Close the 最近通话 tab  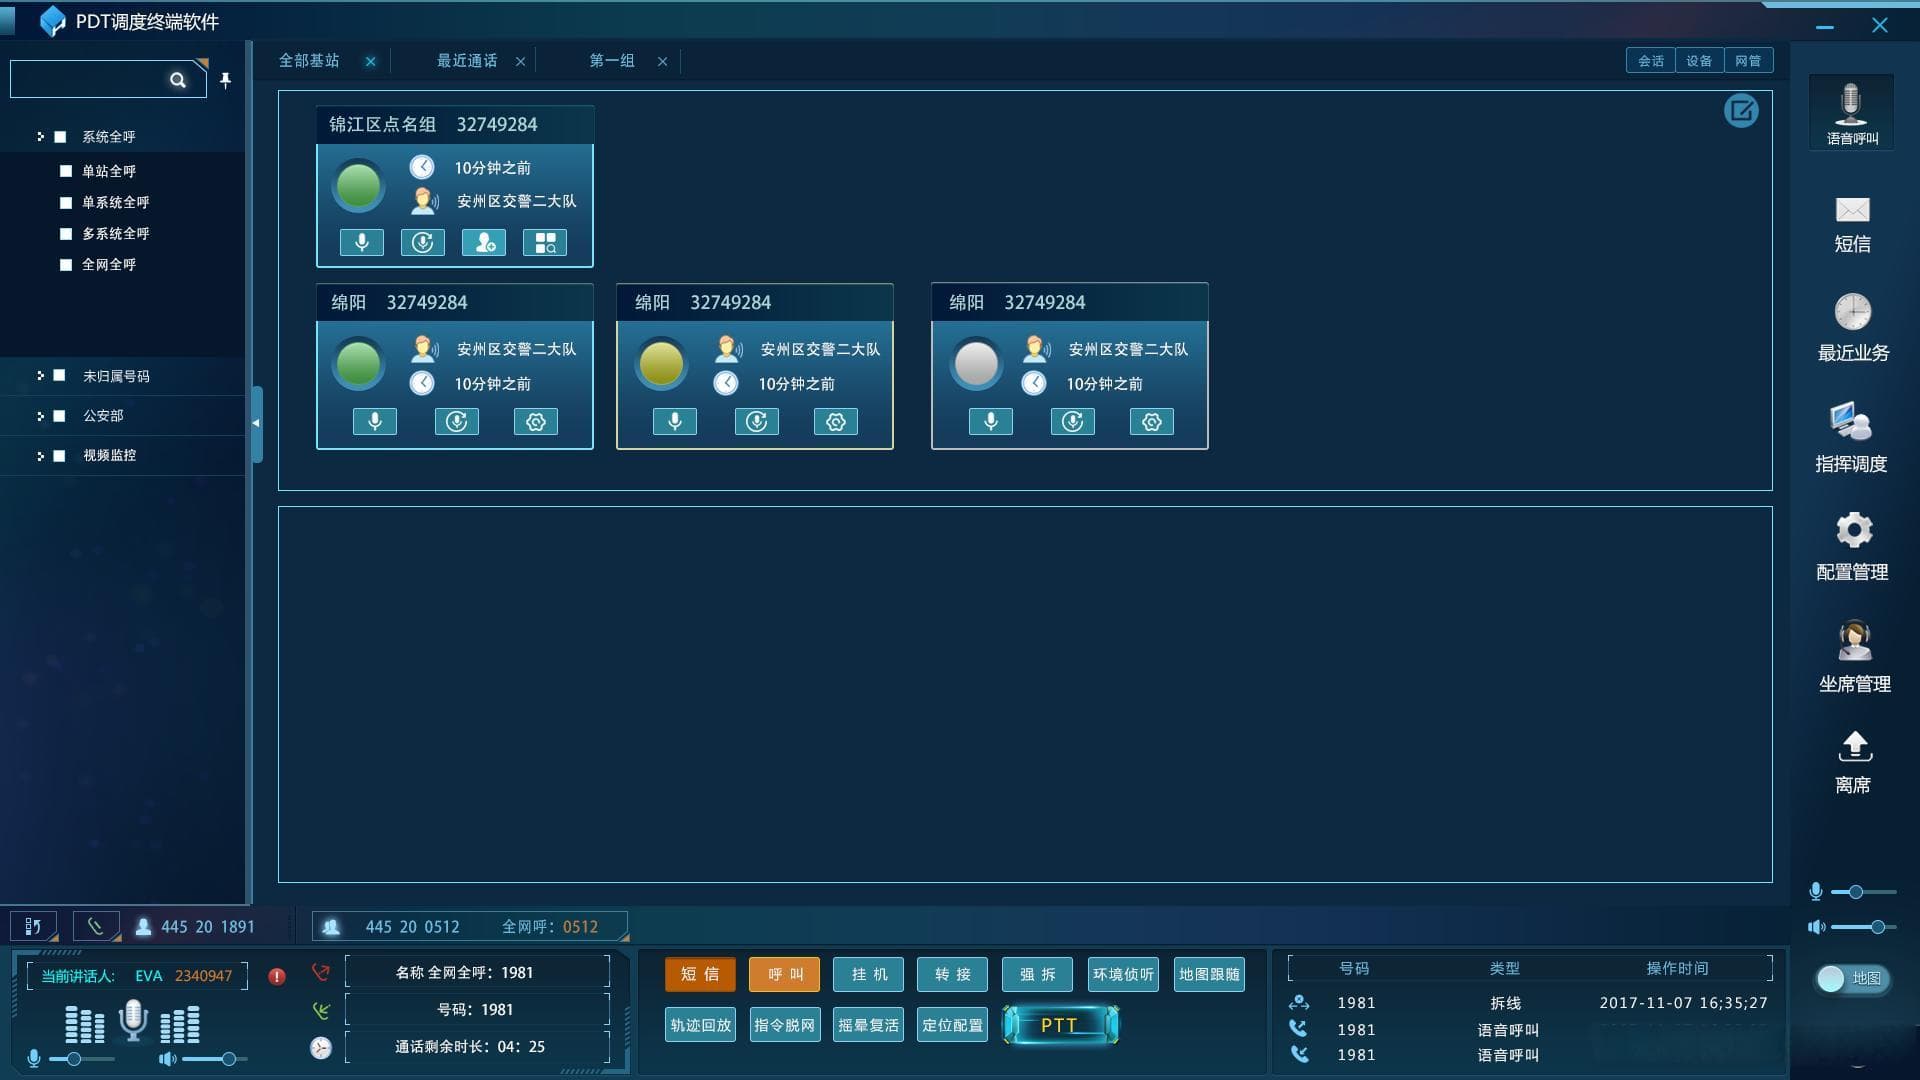pos(520,62)
